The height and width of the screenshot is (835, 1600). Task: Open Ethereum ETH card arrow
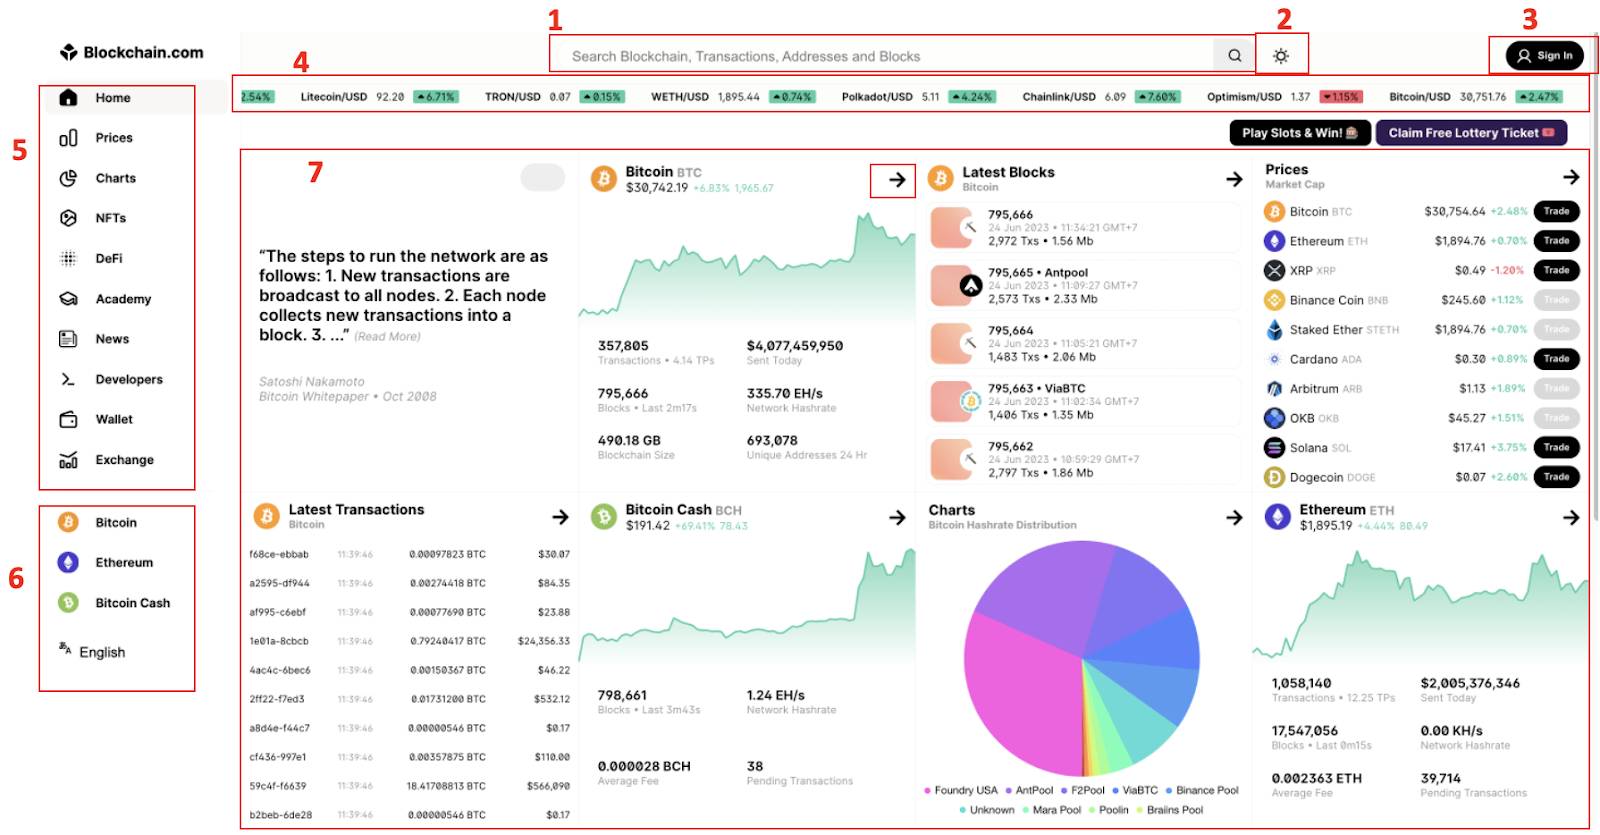tap(1571, 517)
